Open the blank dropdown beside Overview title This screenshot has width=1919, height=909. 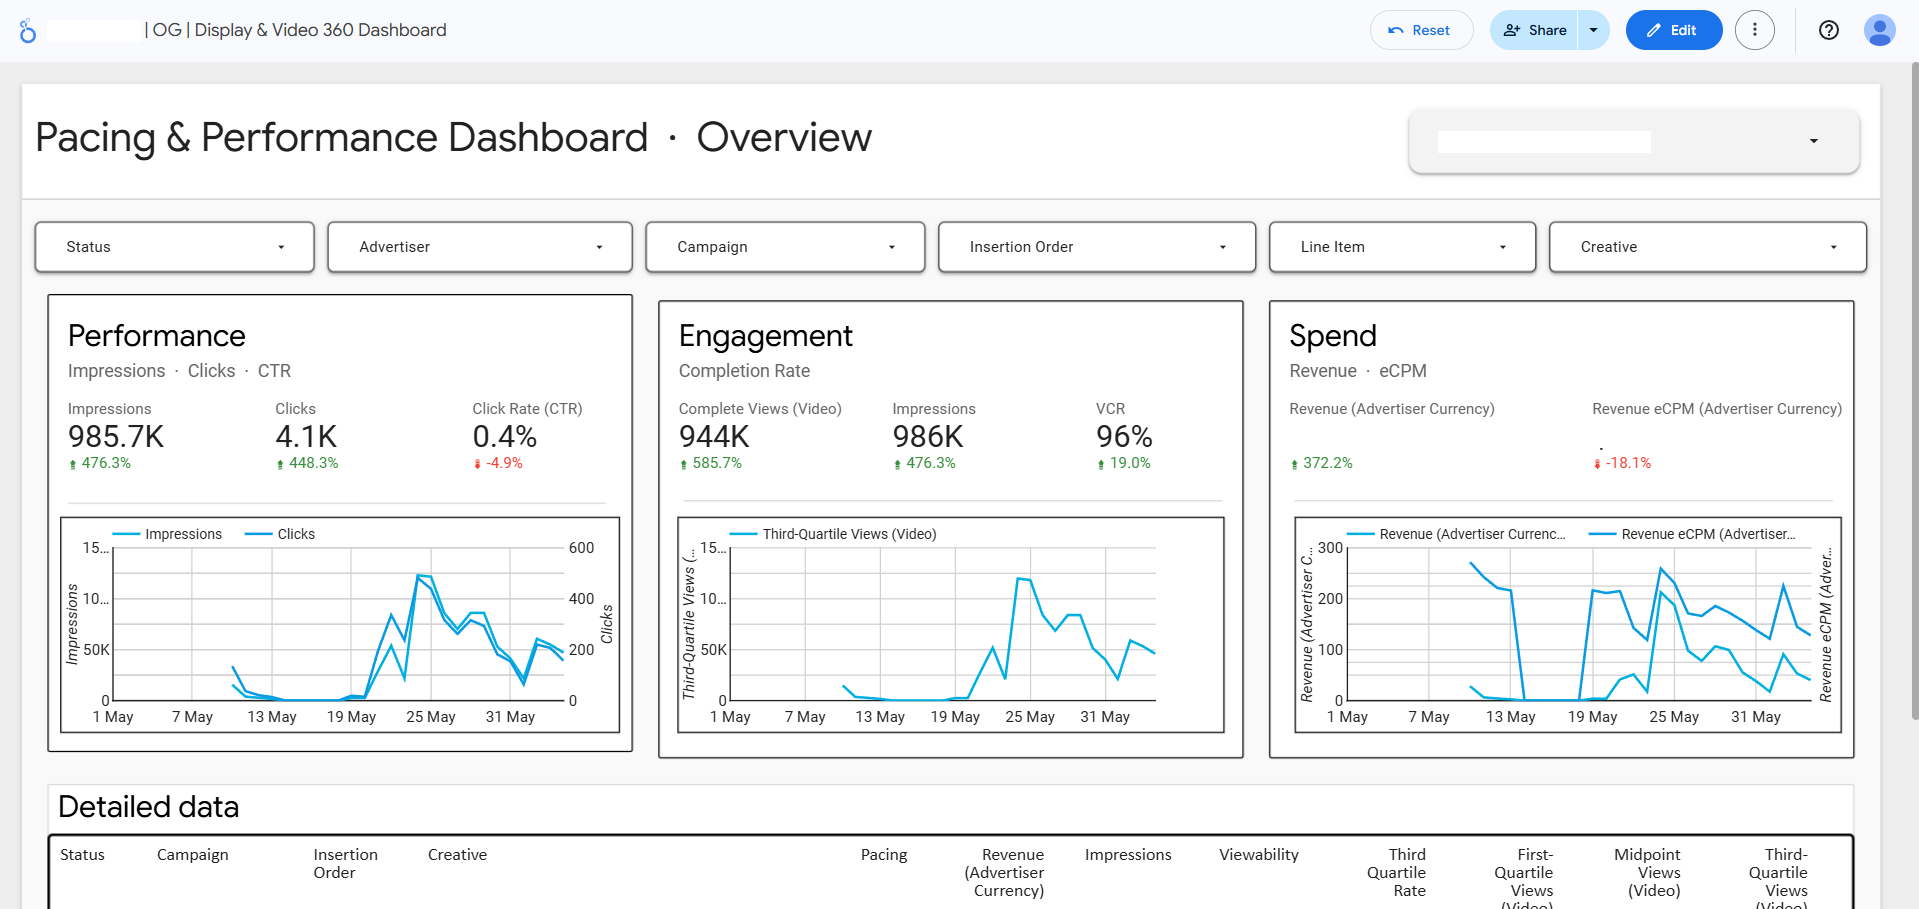pyautogui.click(x=1634, y=141)
